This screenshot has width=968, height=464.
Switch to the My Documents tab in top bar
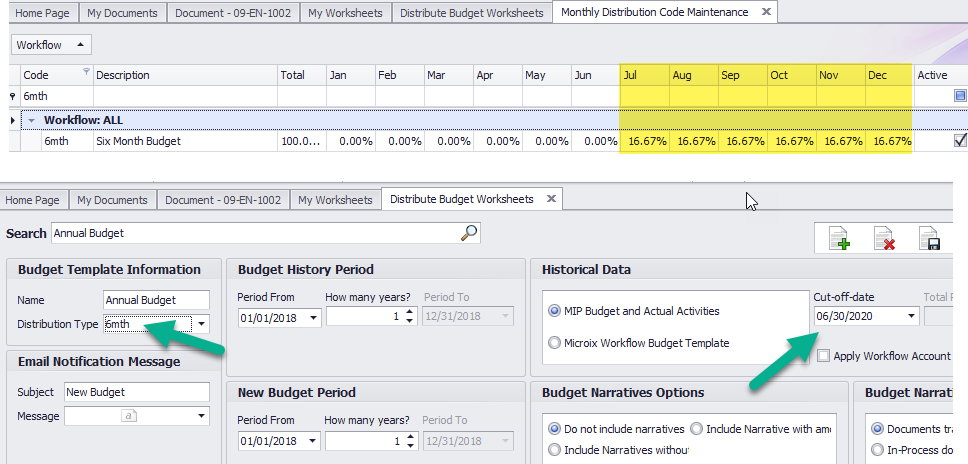pos(122,13)
